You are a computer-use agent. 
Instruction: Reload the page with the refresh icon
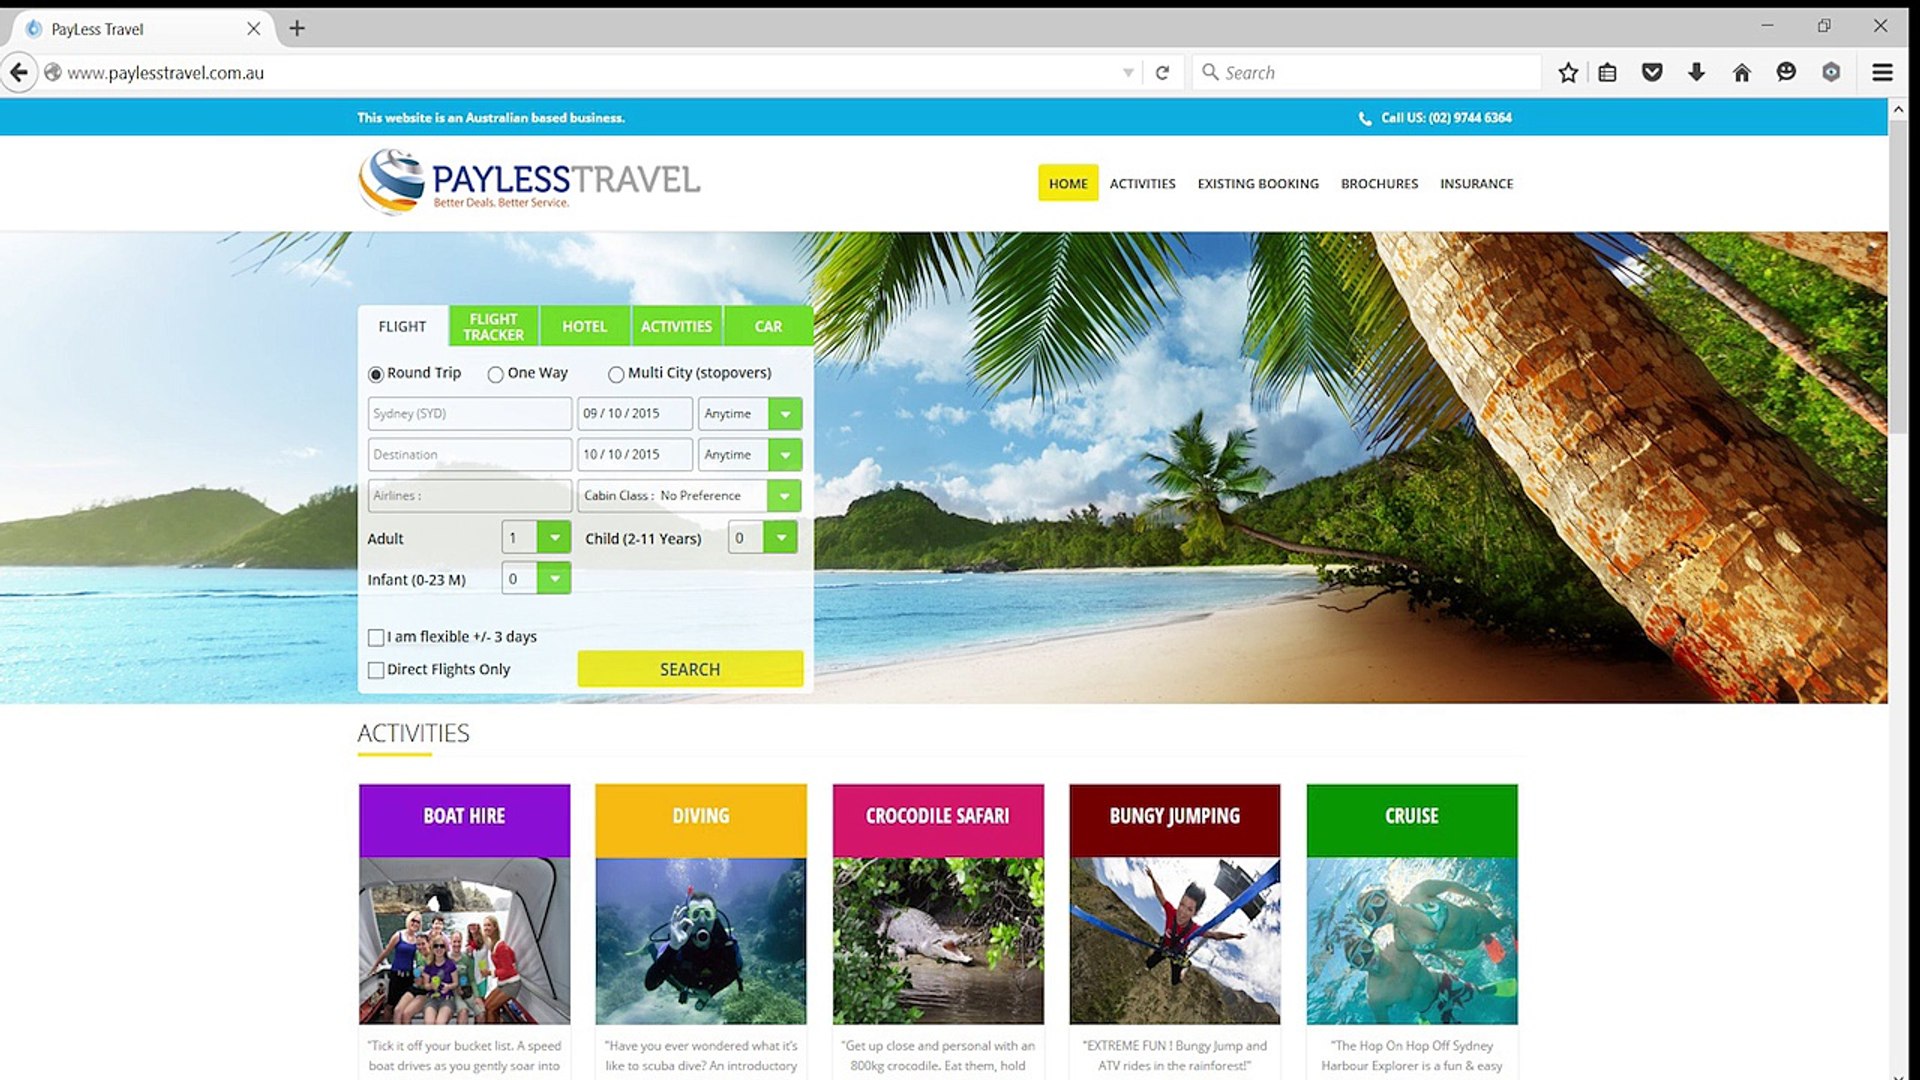1162,73
